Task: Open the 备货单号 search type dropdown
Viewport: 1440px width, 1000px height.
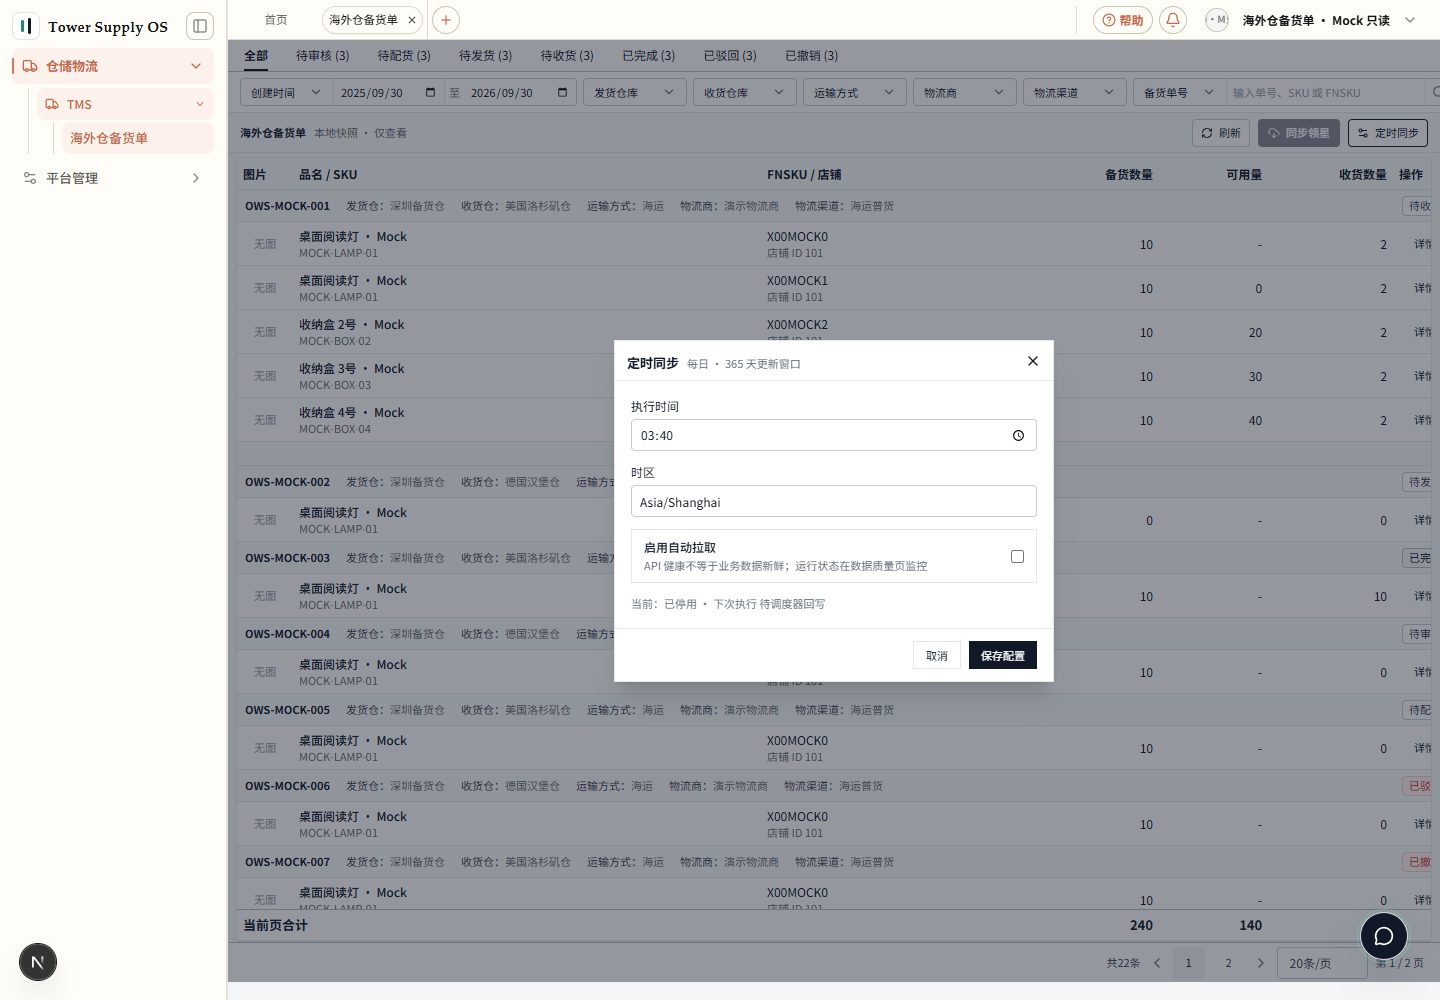Action: pos(1179,93)
